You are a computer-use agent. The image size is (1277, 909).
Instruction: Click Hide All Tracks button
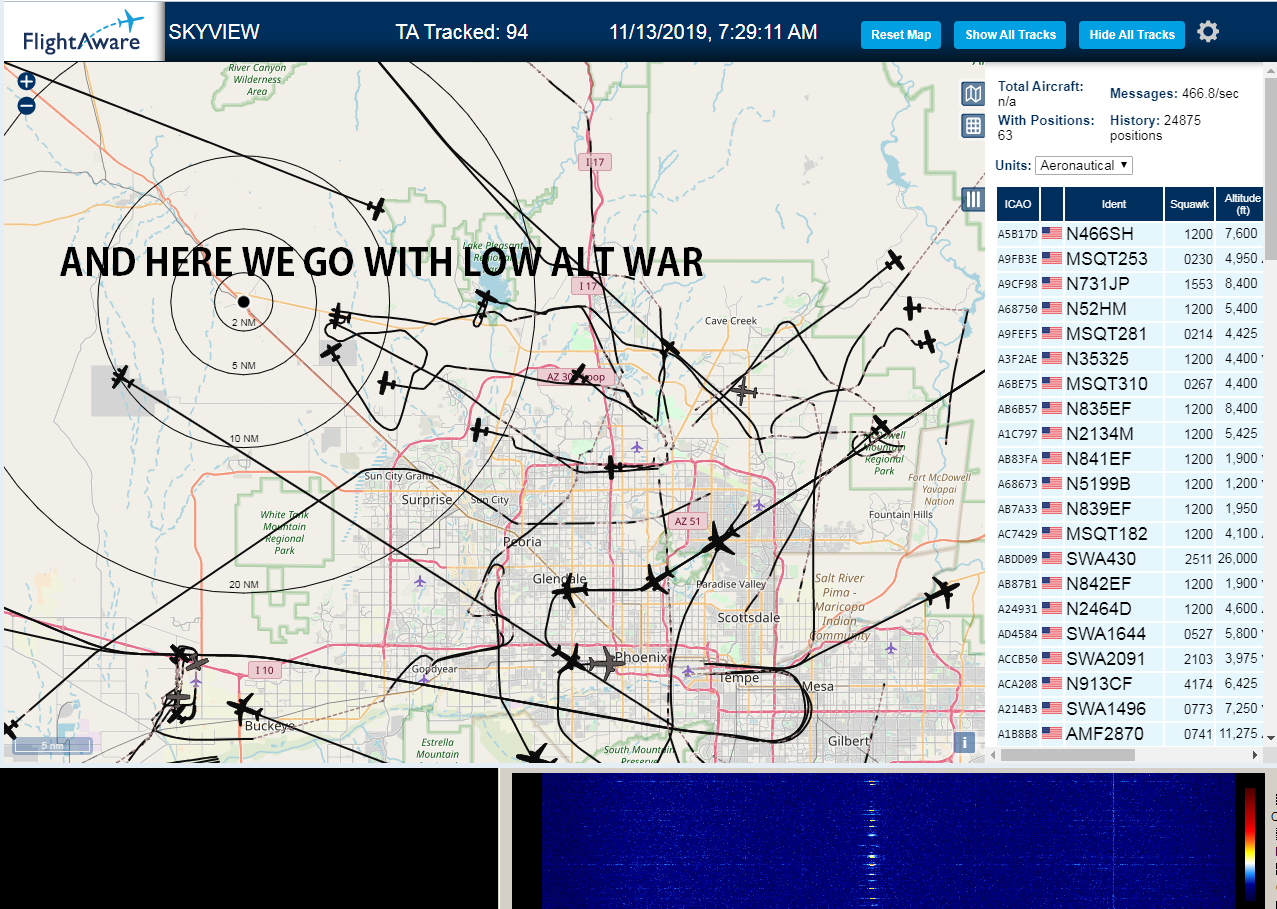[x=1132, y=34]
